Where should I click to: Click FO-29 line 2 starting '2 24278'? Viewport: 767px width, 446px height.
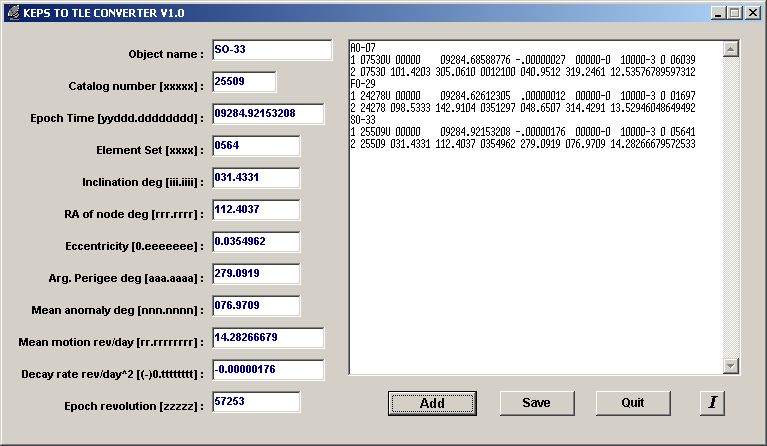[x=522, y=108]
